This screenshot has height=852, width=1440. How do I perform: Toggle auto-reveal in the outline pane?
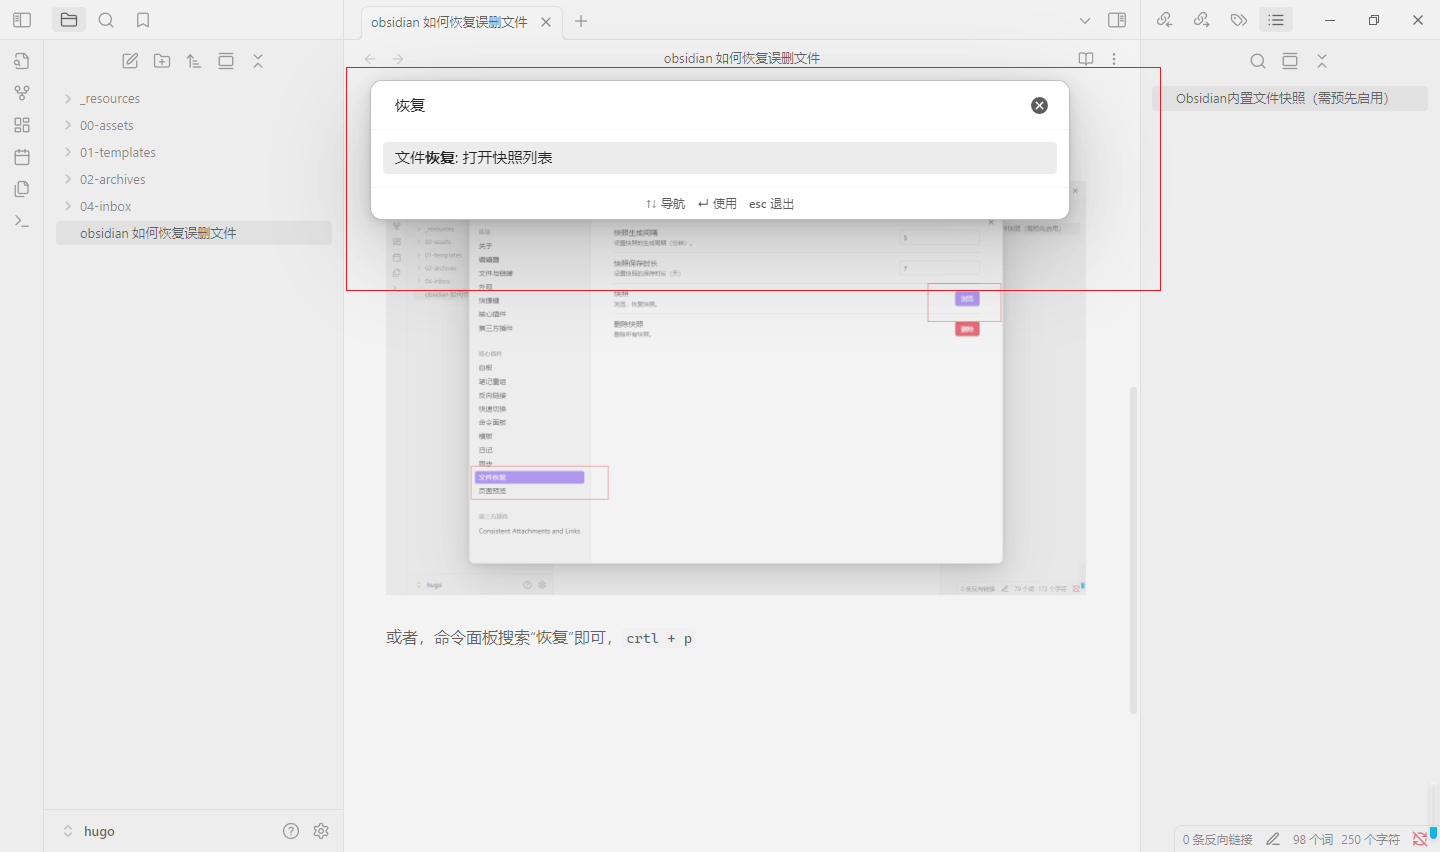(x=1290, y=61)
